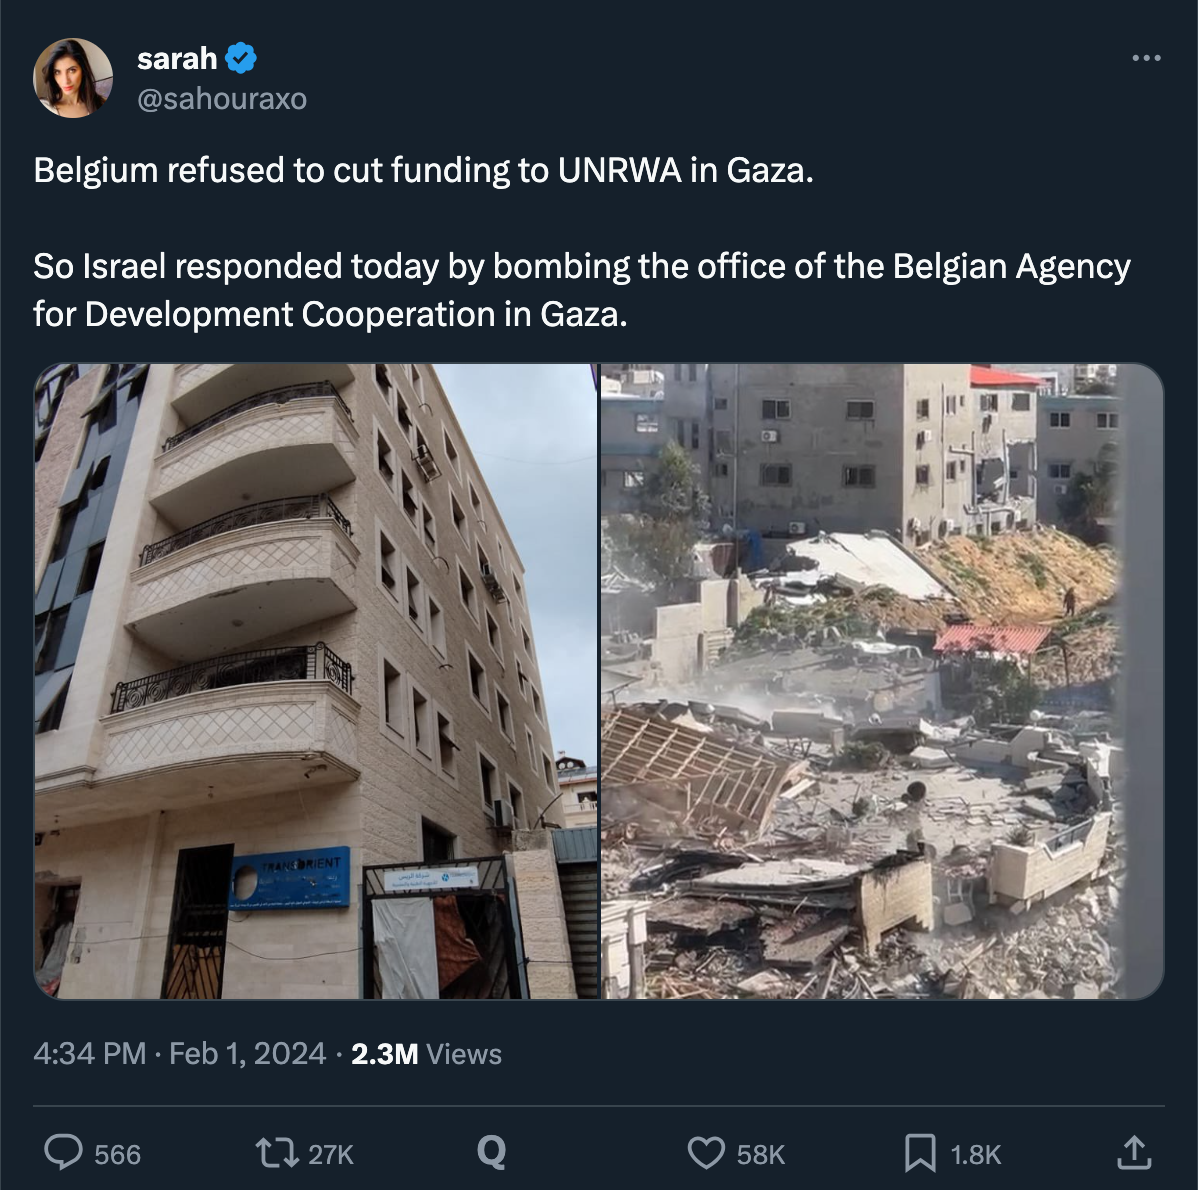Click the display name sarah

[176, 58]
